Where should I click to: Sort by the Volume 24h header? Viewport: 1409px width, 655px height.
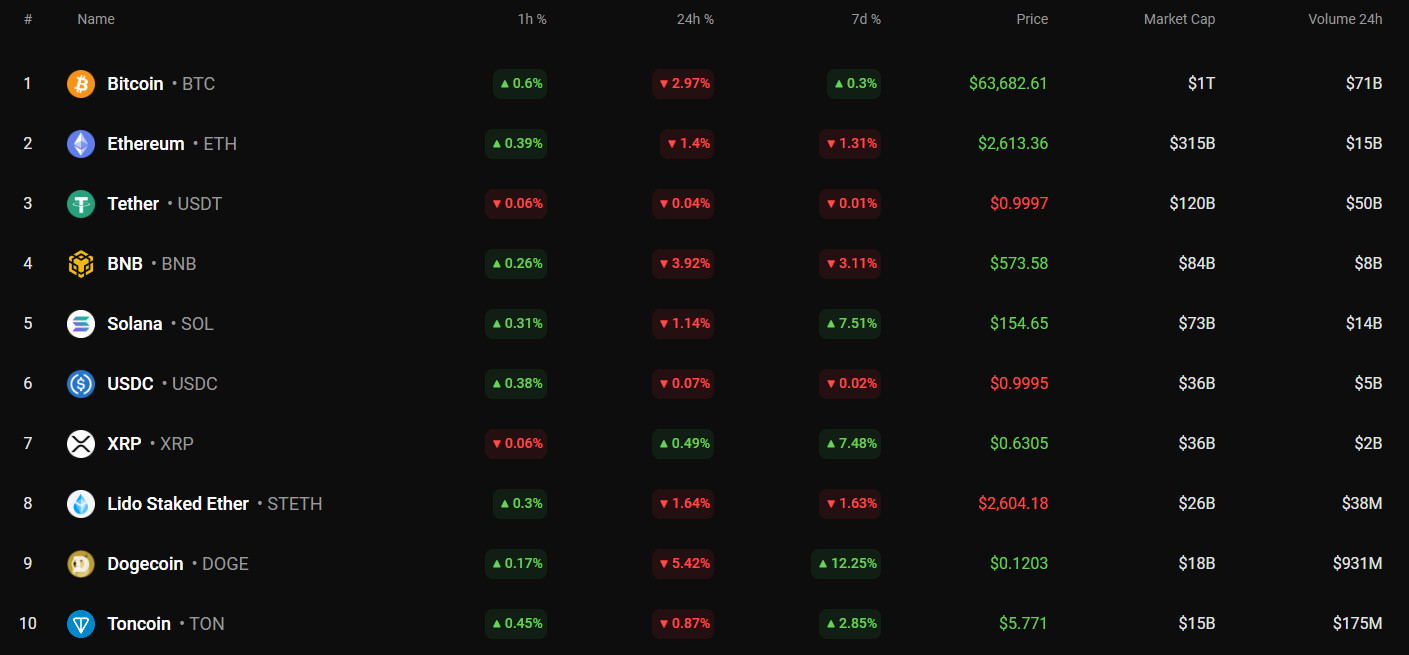pos(1345,19)
